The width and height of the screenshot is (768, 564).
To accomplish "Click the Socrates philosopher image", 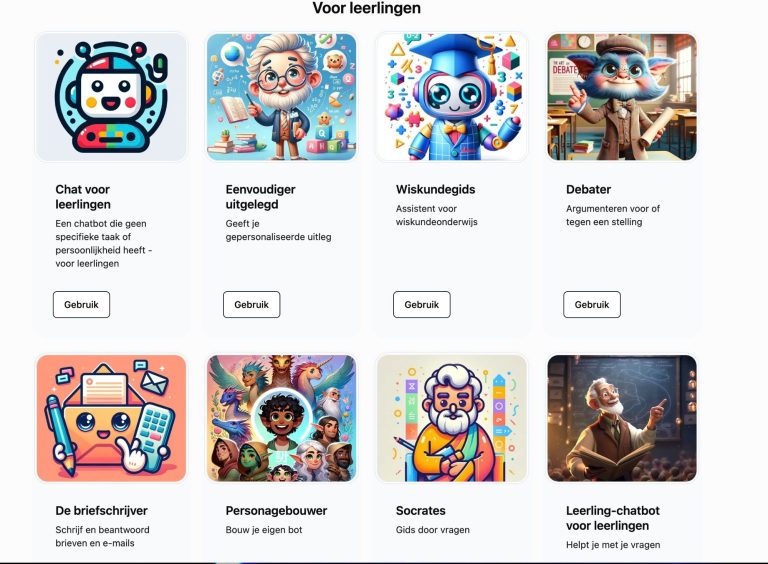I will click(452, 418).
